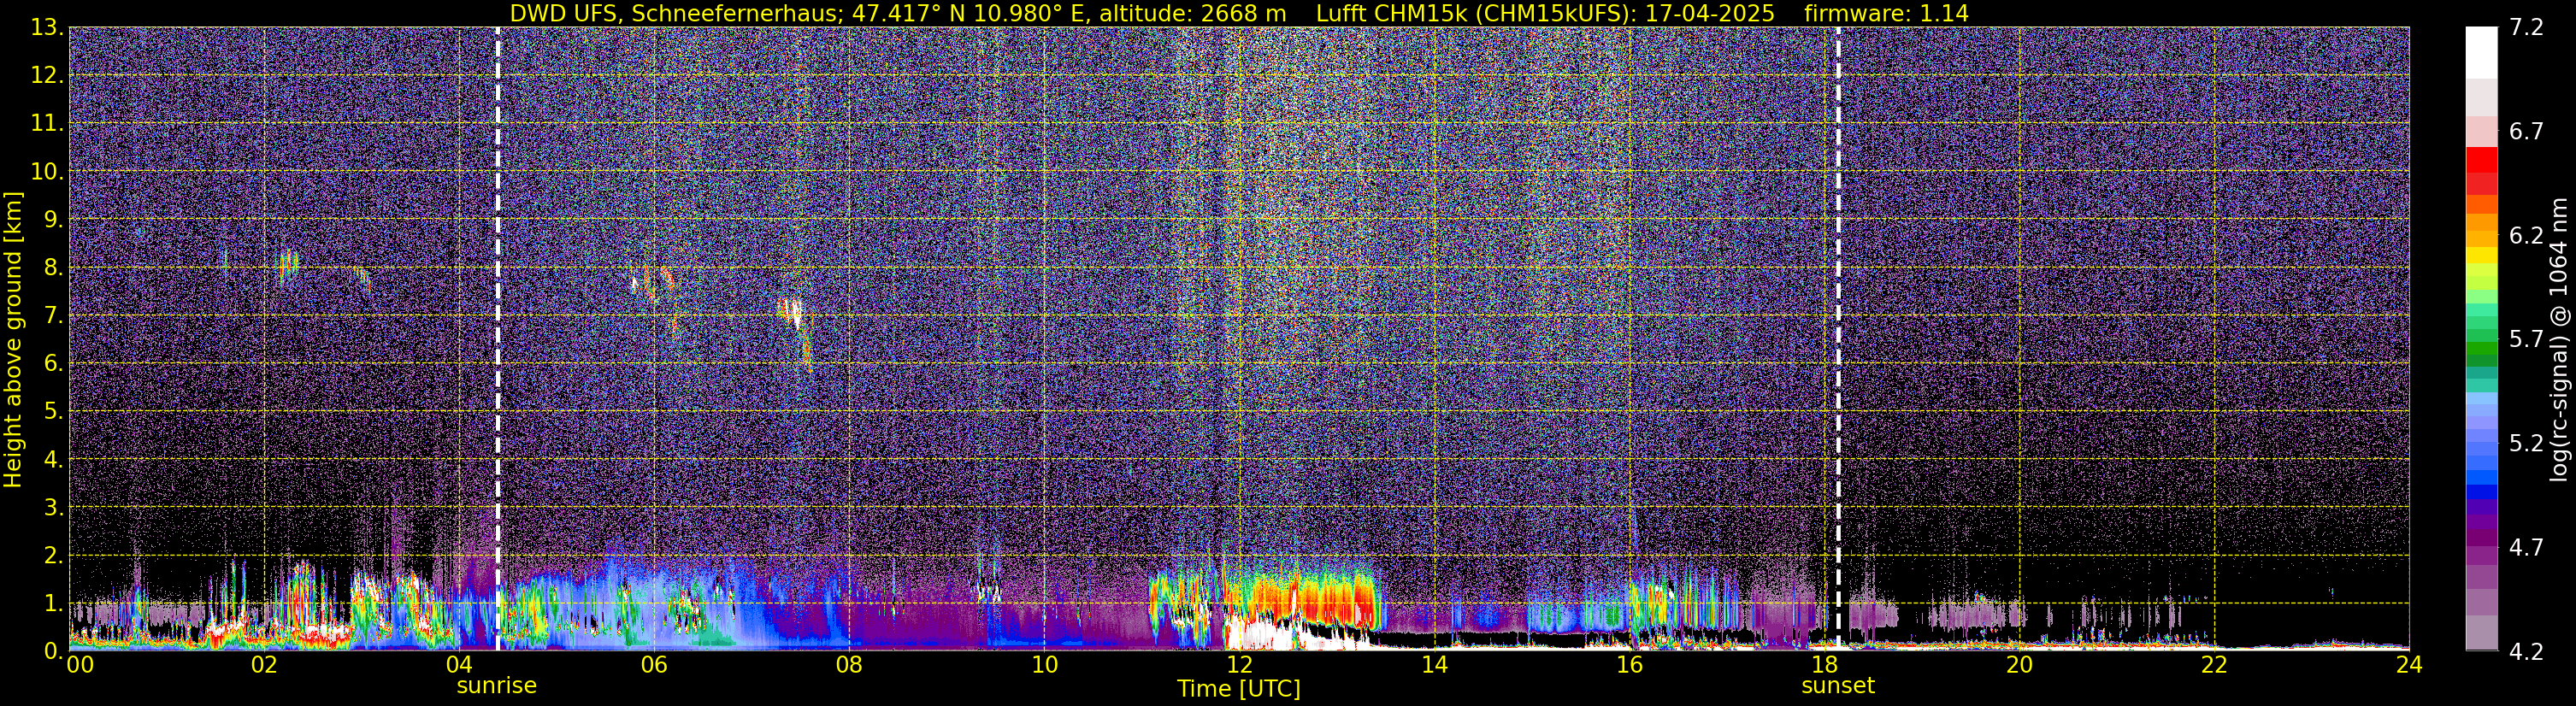This screenshot has height=706, width=2576.
Task: Click the y-axis tick label '13.'
Action: tap(47, 28)
